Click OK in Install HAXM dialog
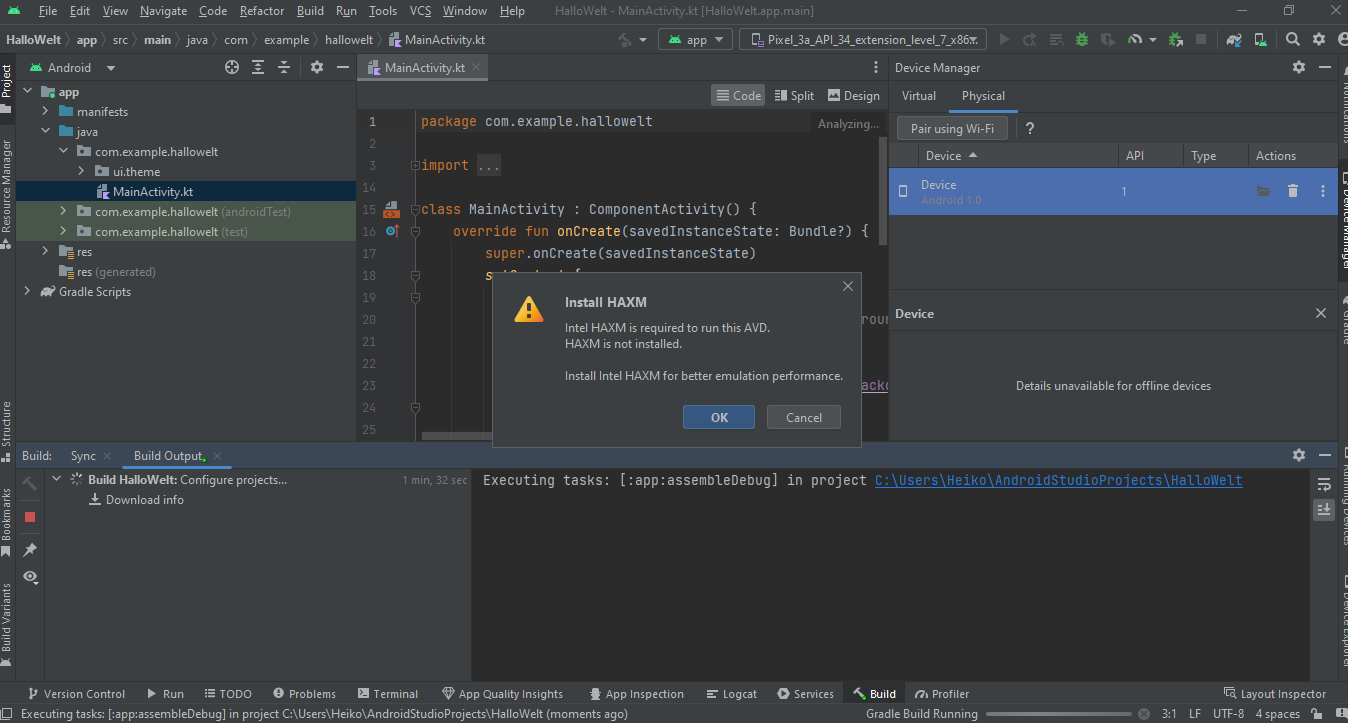 click(719, 417)
